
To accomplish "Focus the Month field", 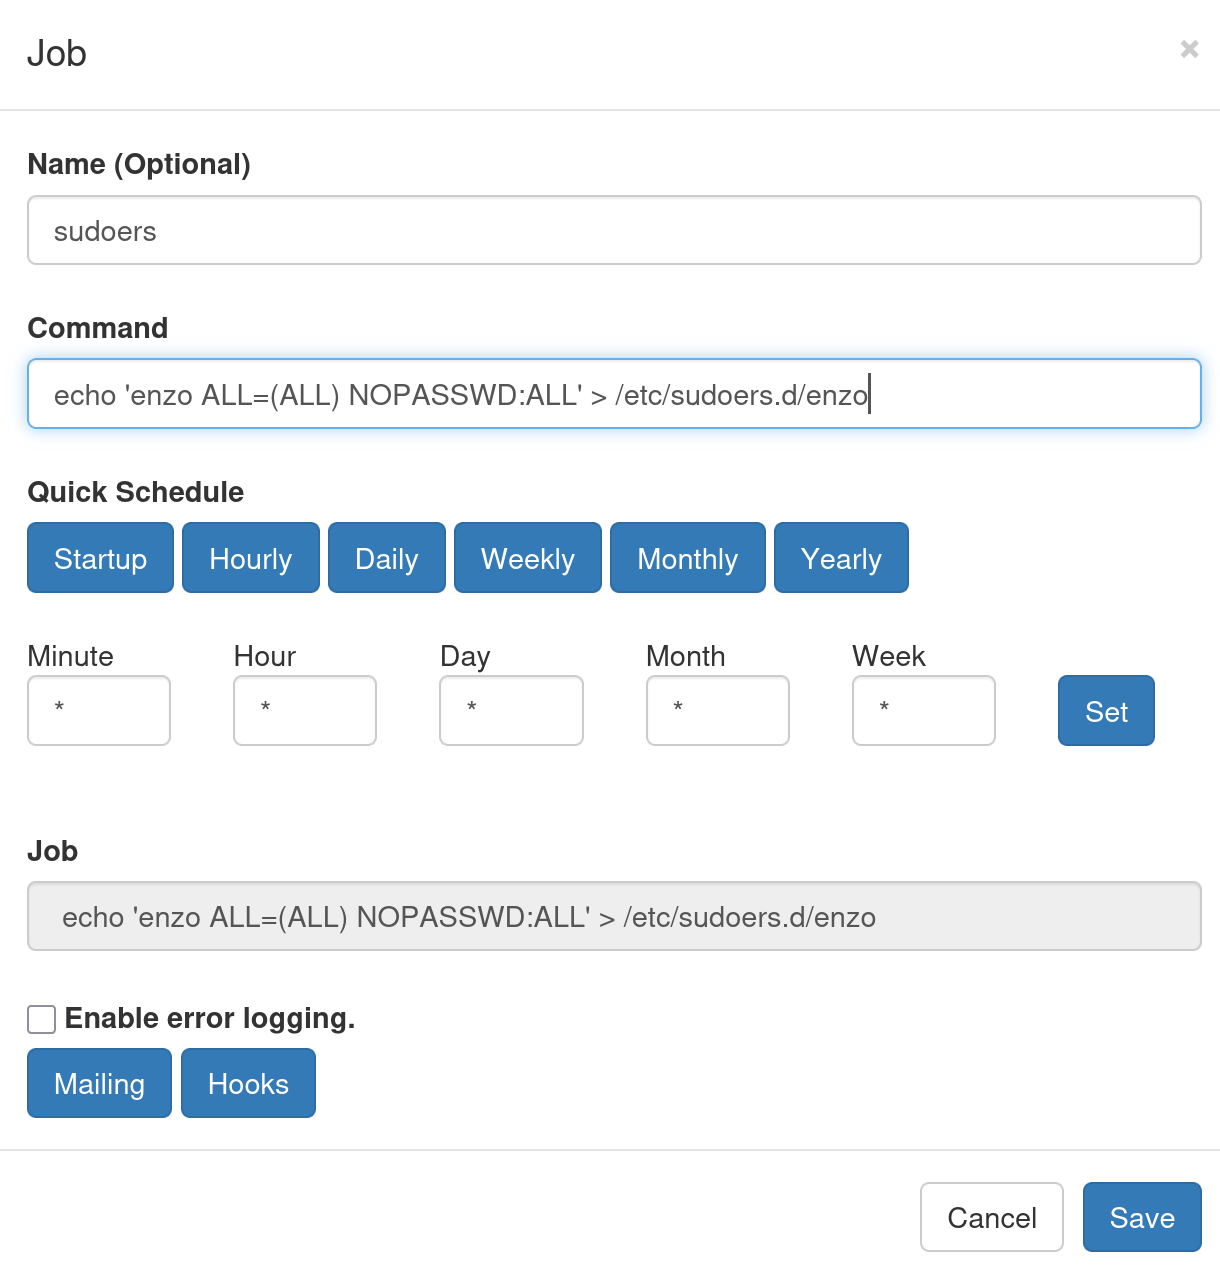I will point(718,711).
